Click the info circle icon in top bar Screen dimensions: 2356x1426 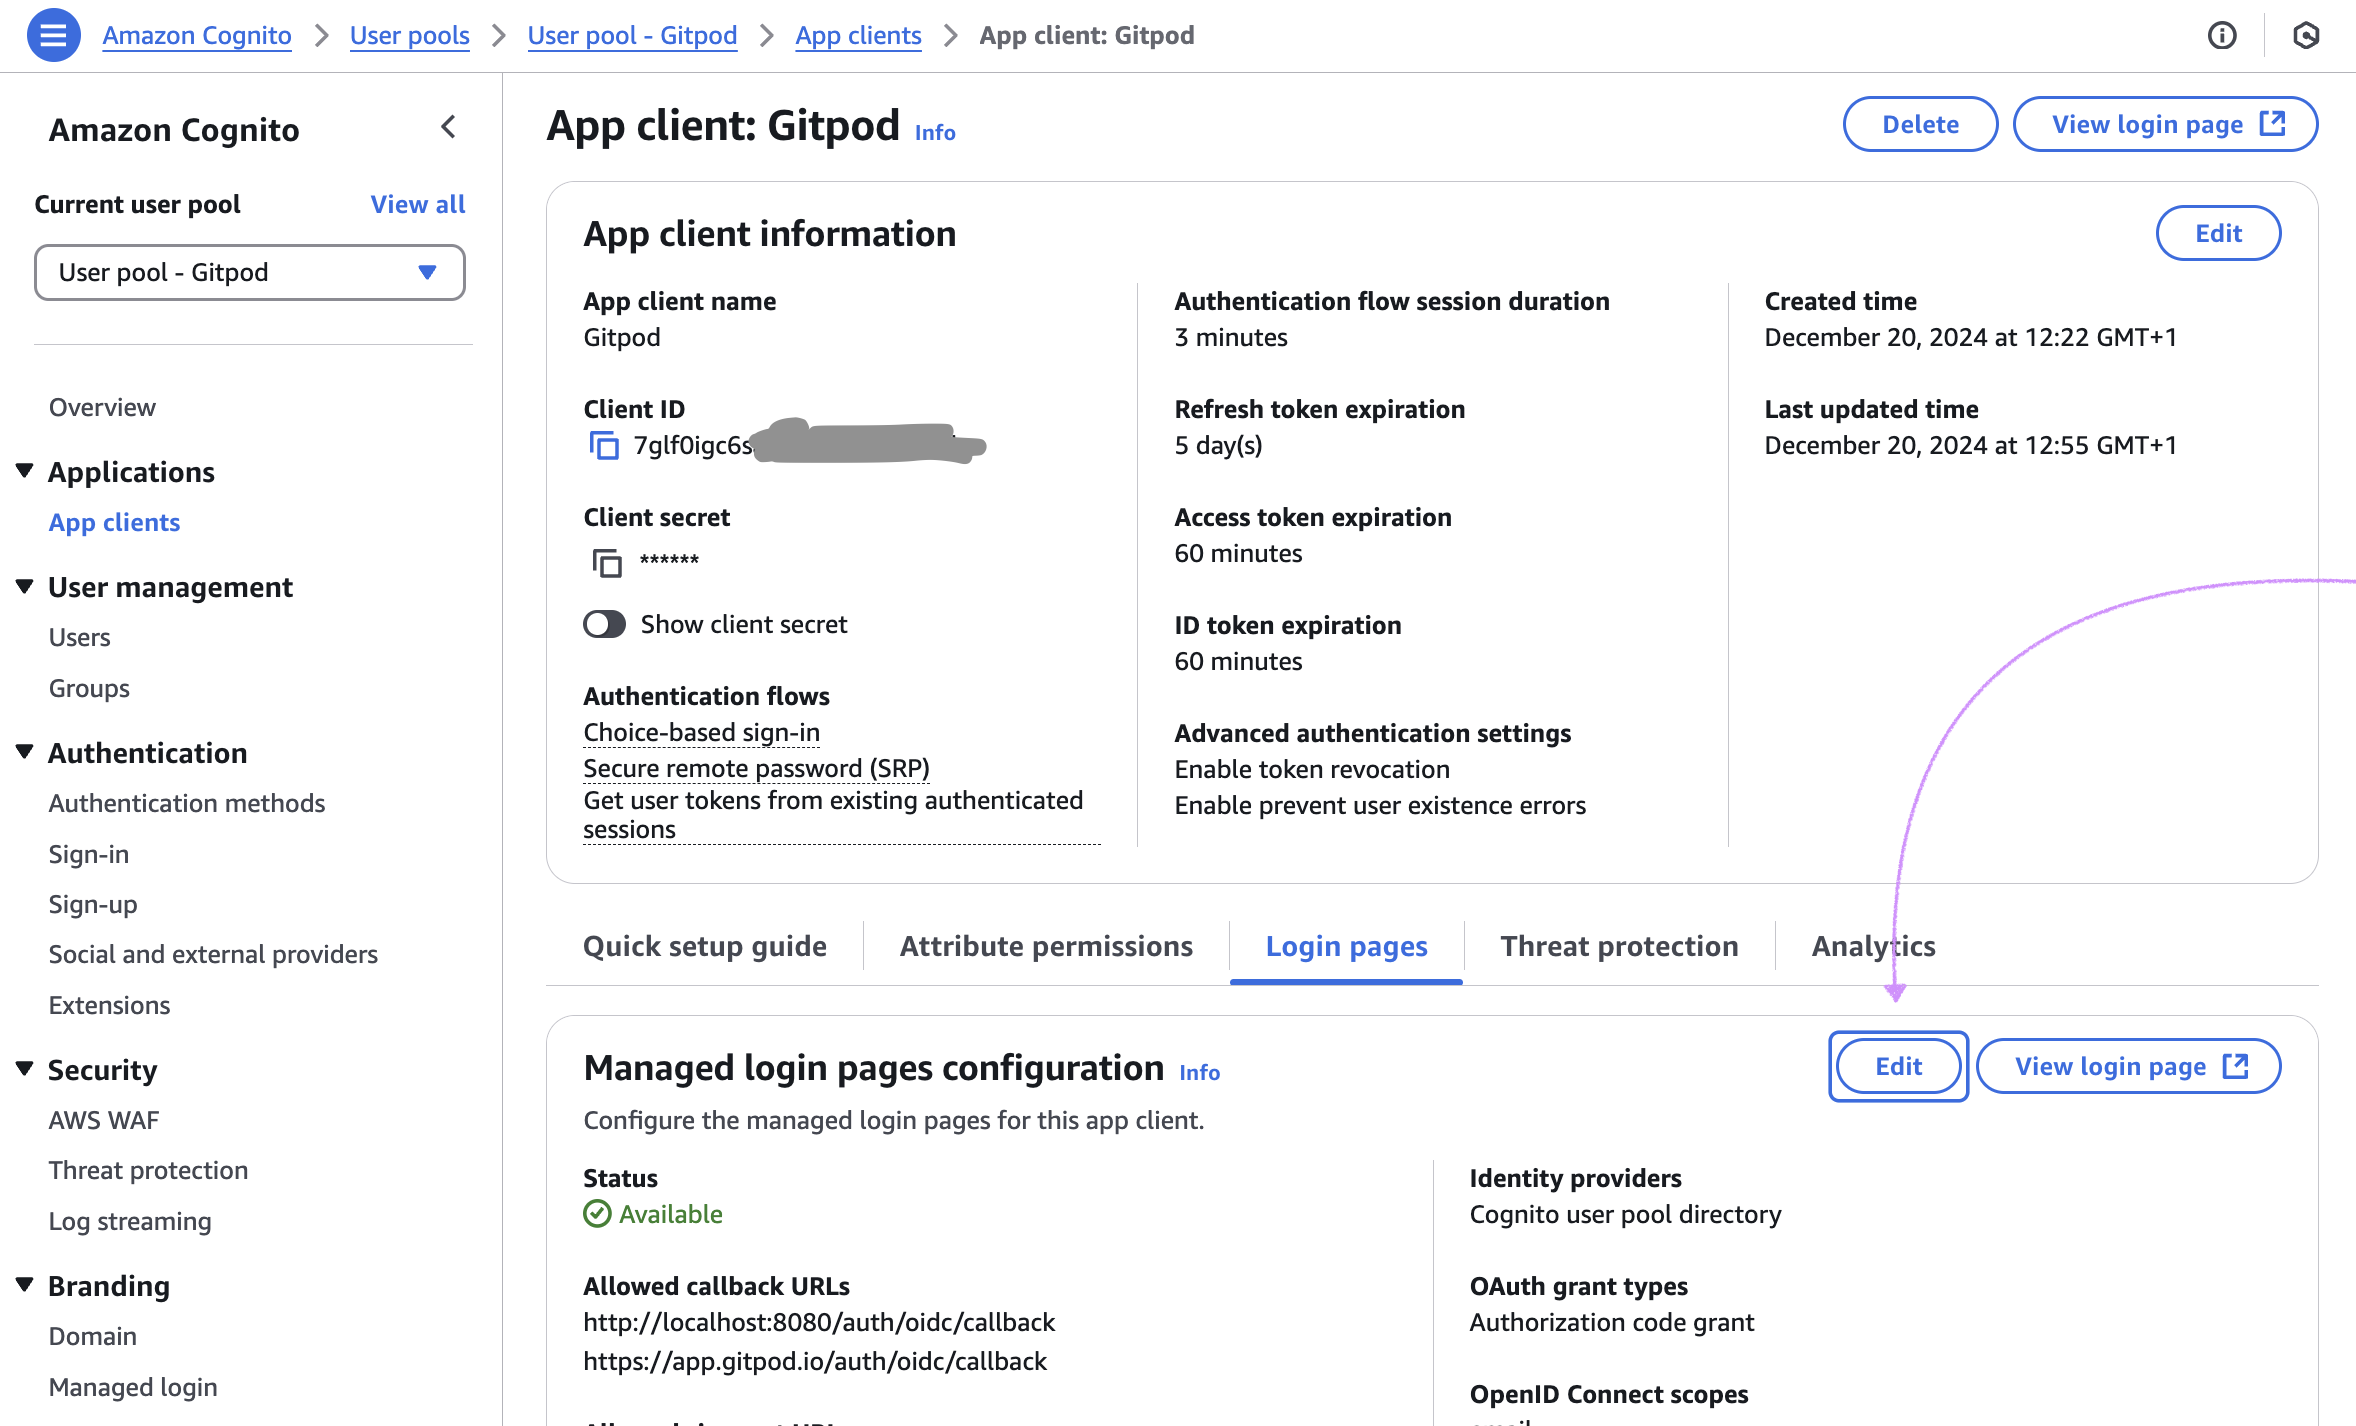tap(2221, 36)
